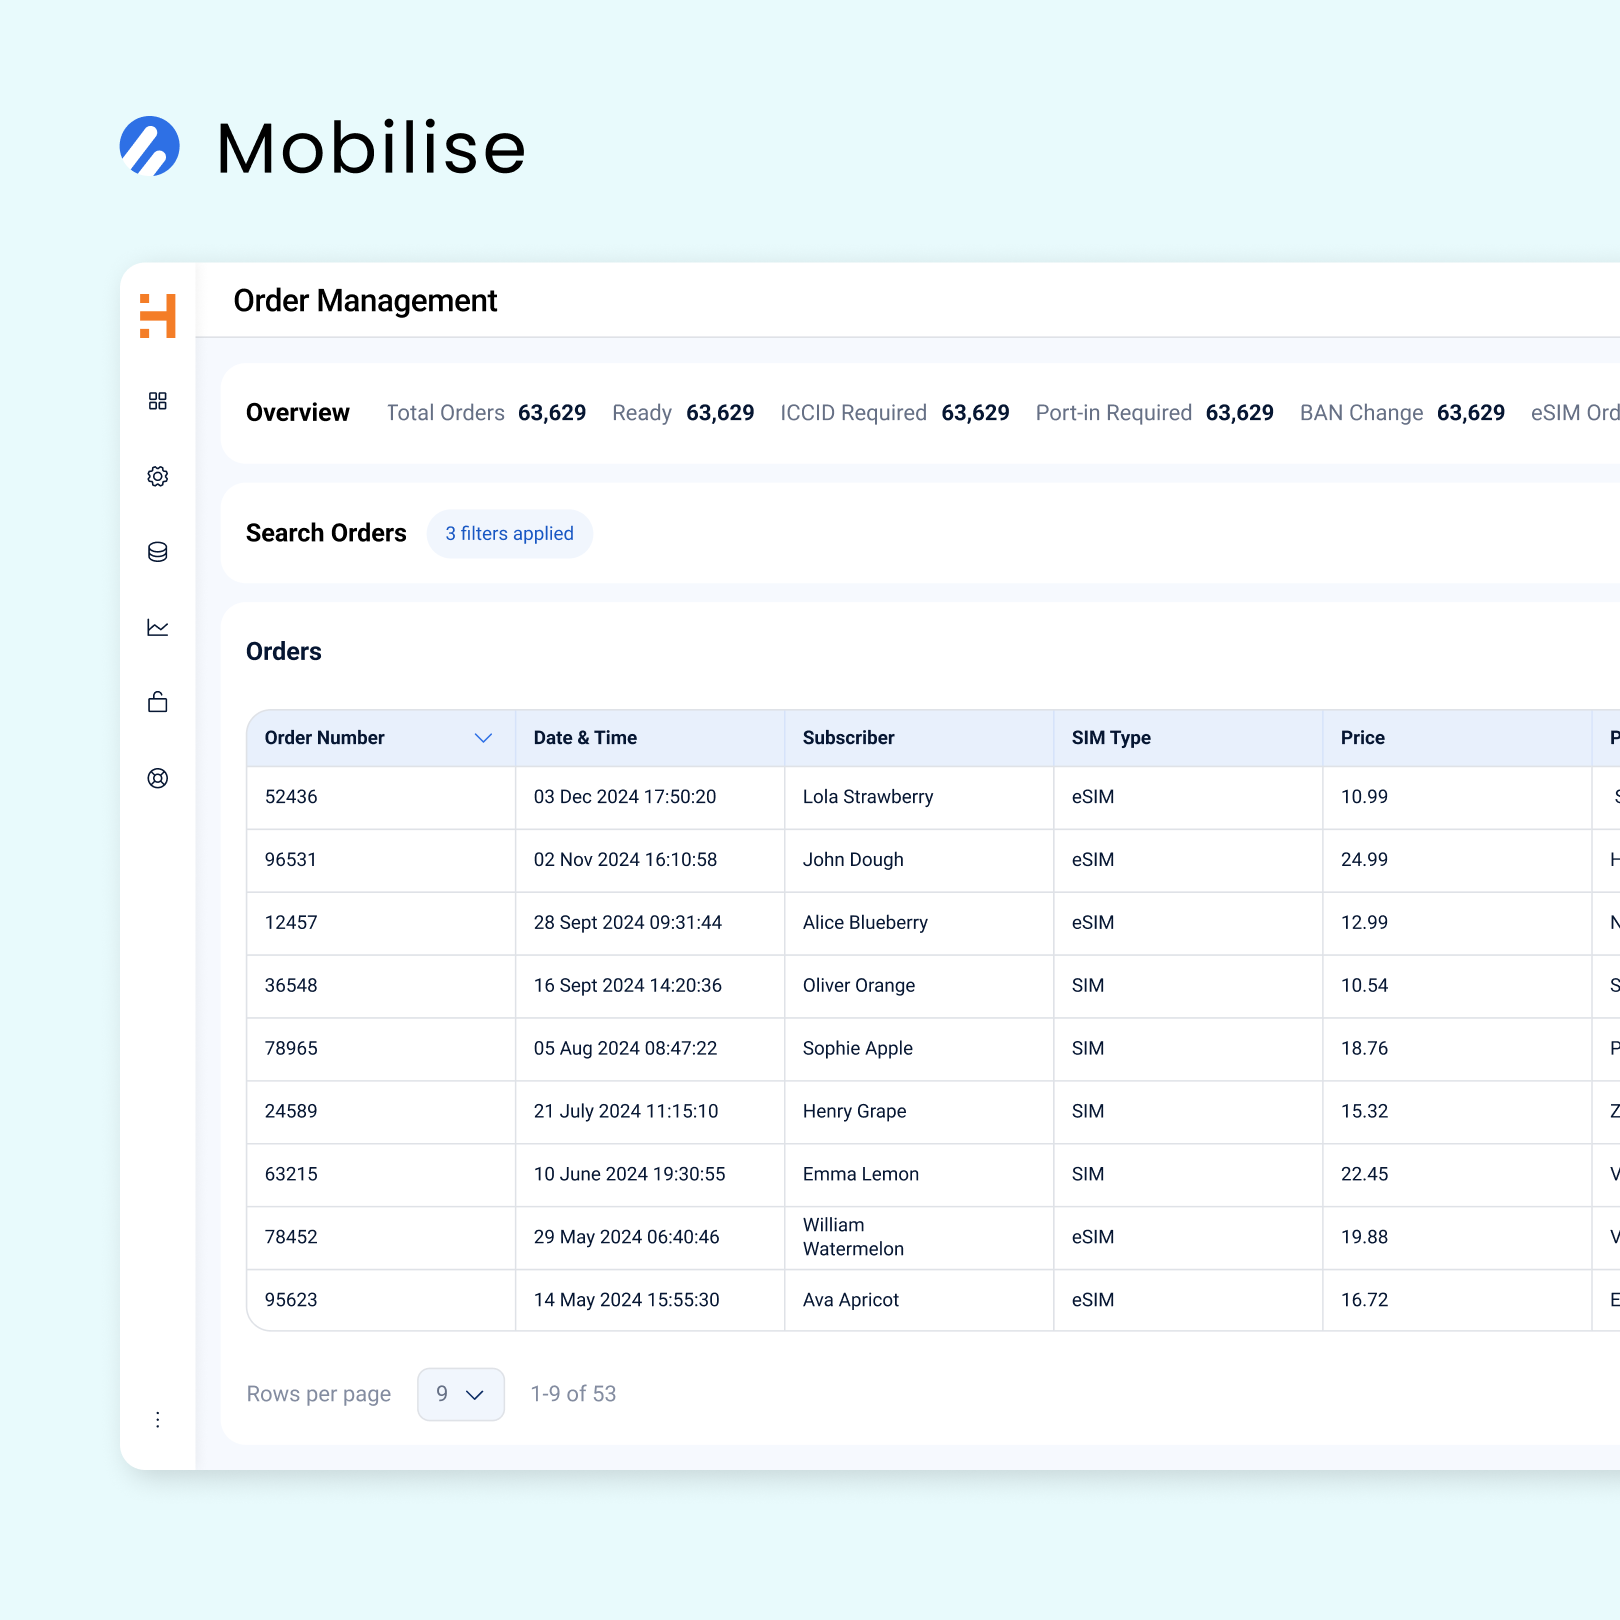Open order number 52436

tap(291, 797)
